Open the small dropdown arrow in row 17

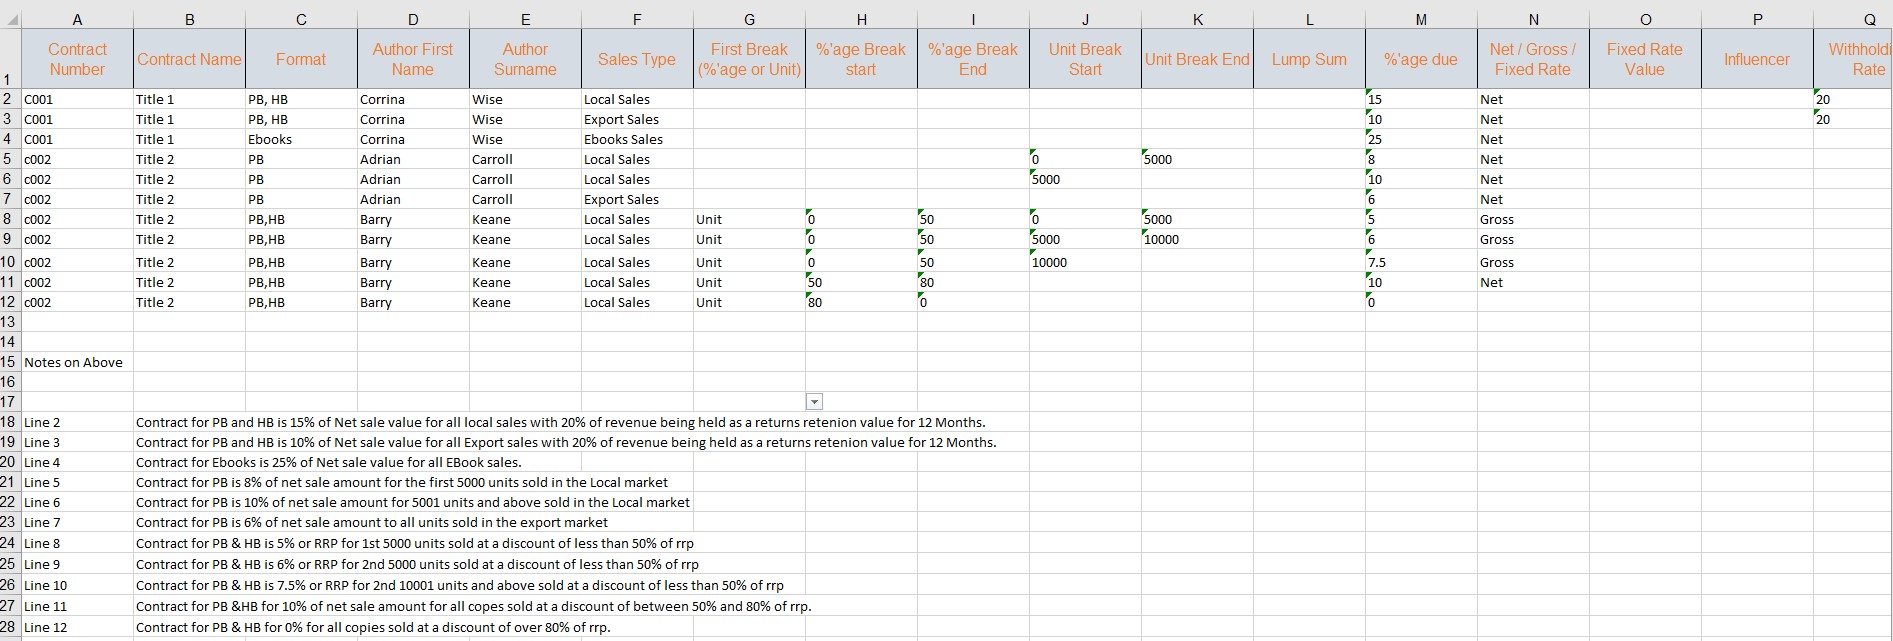814,402
